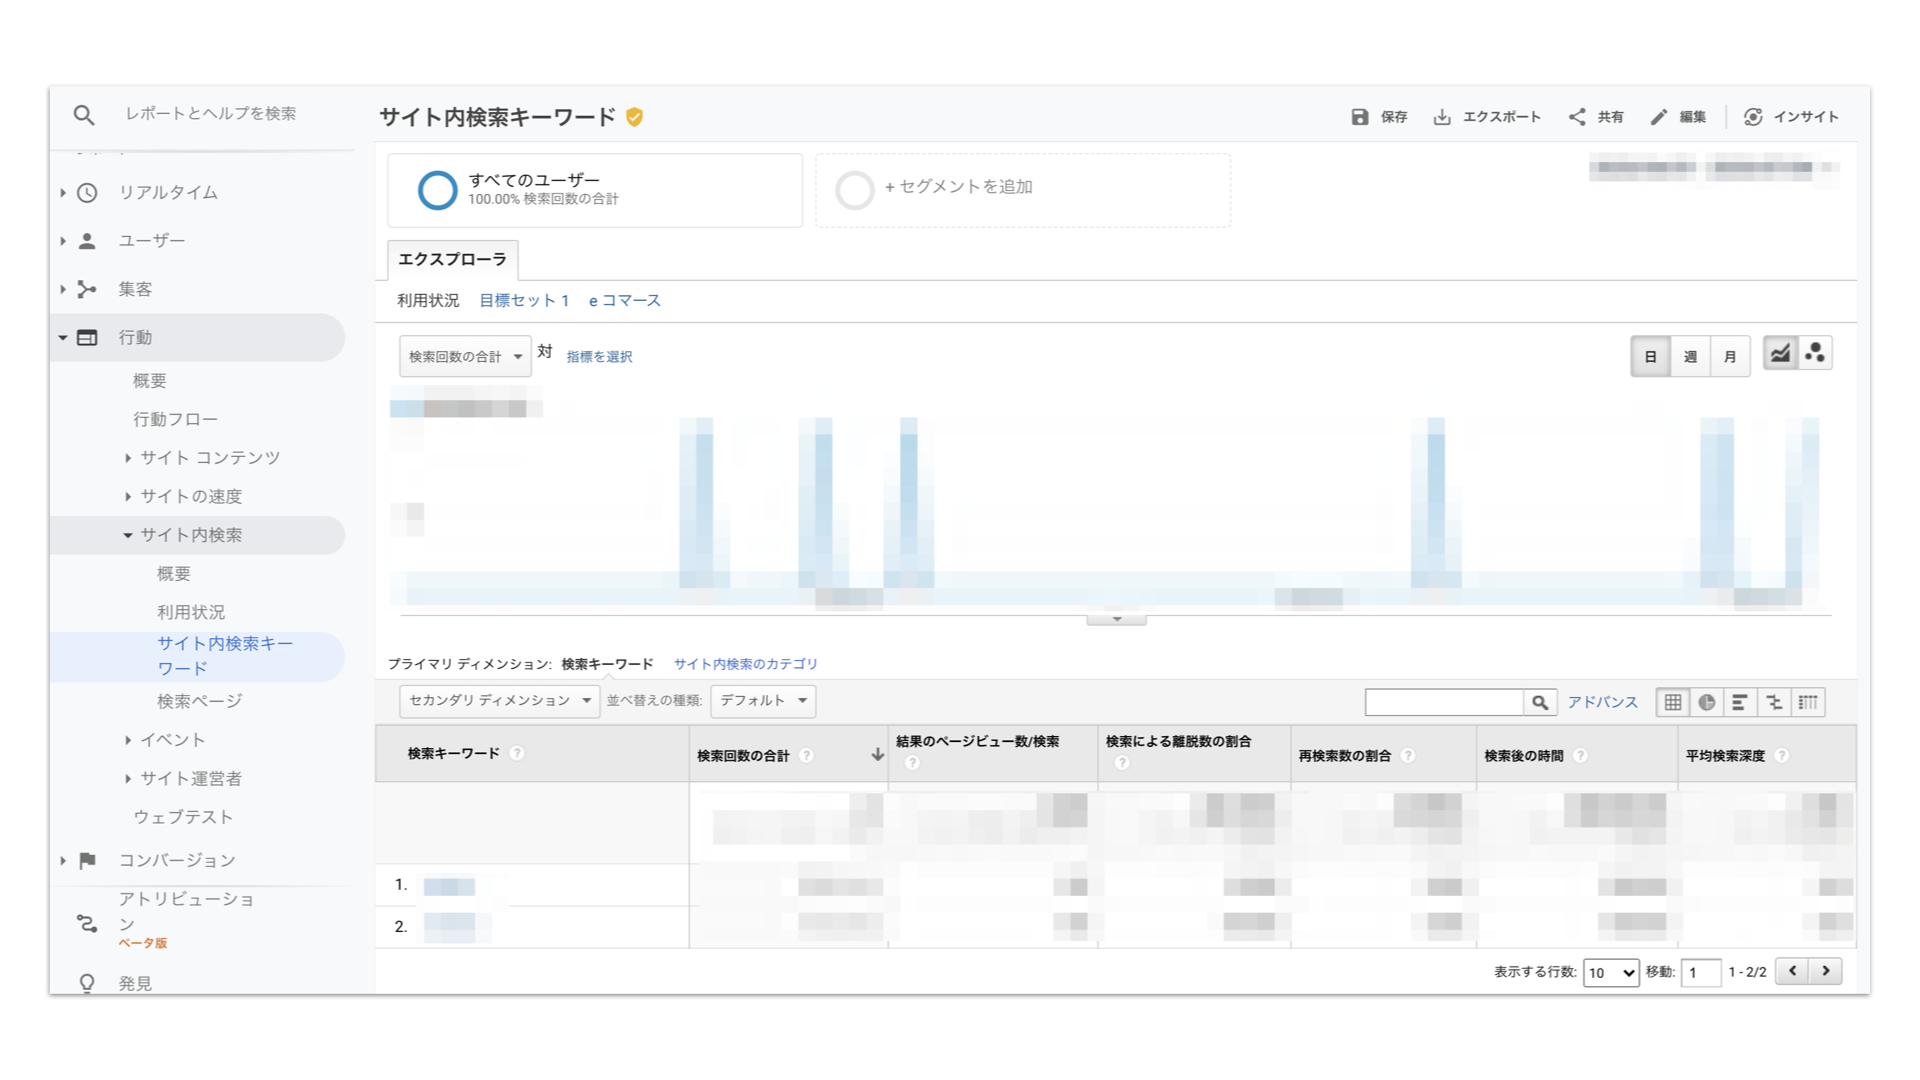The width and height of the screenshot is (1920, 1080).
Task: Open the エクスプローラ tab
Action: pos(453,260)
